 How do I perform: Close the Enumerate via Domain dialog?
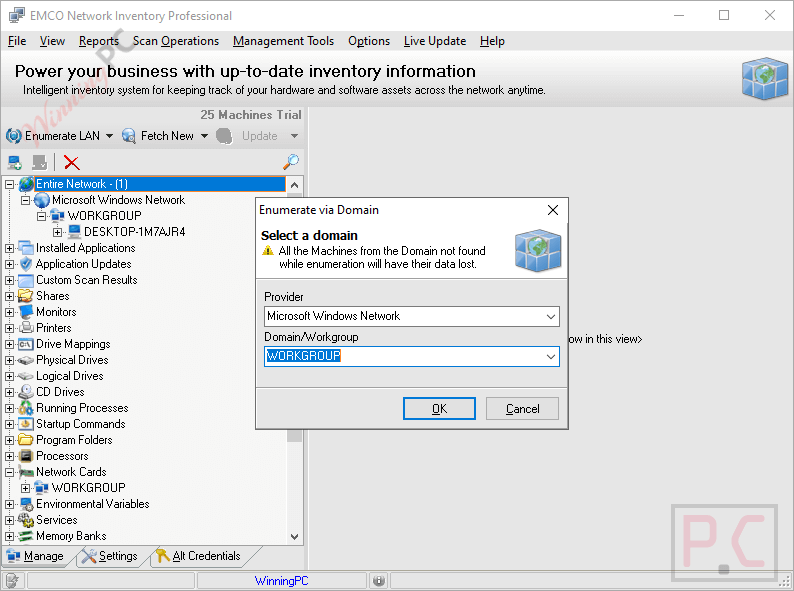553,210
